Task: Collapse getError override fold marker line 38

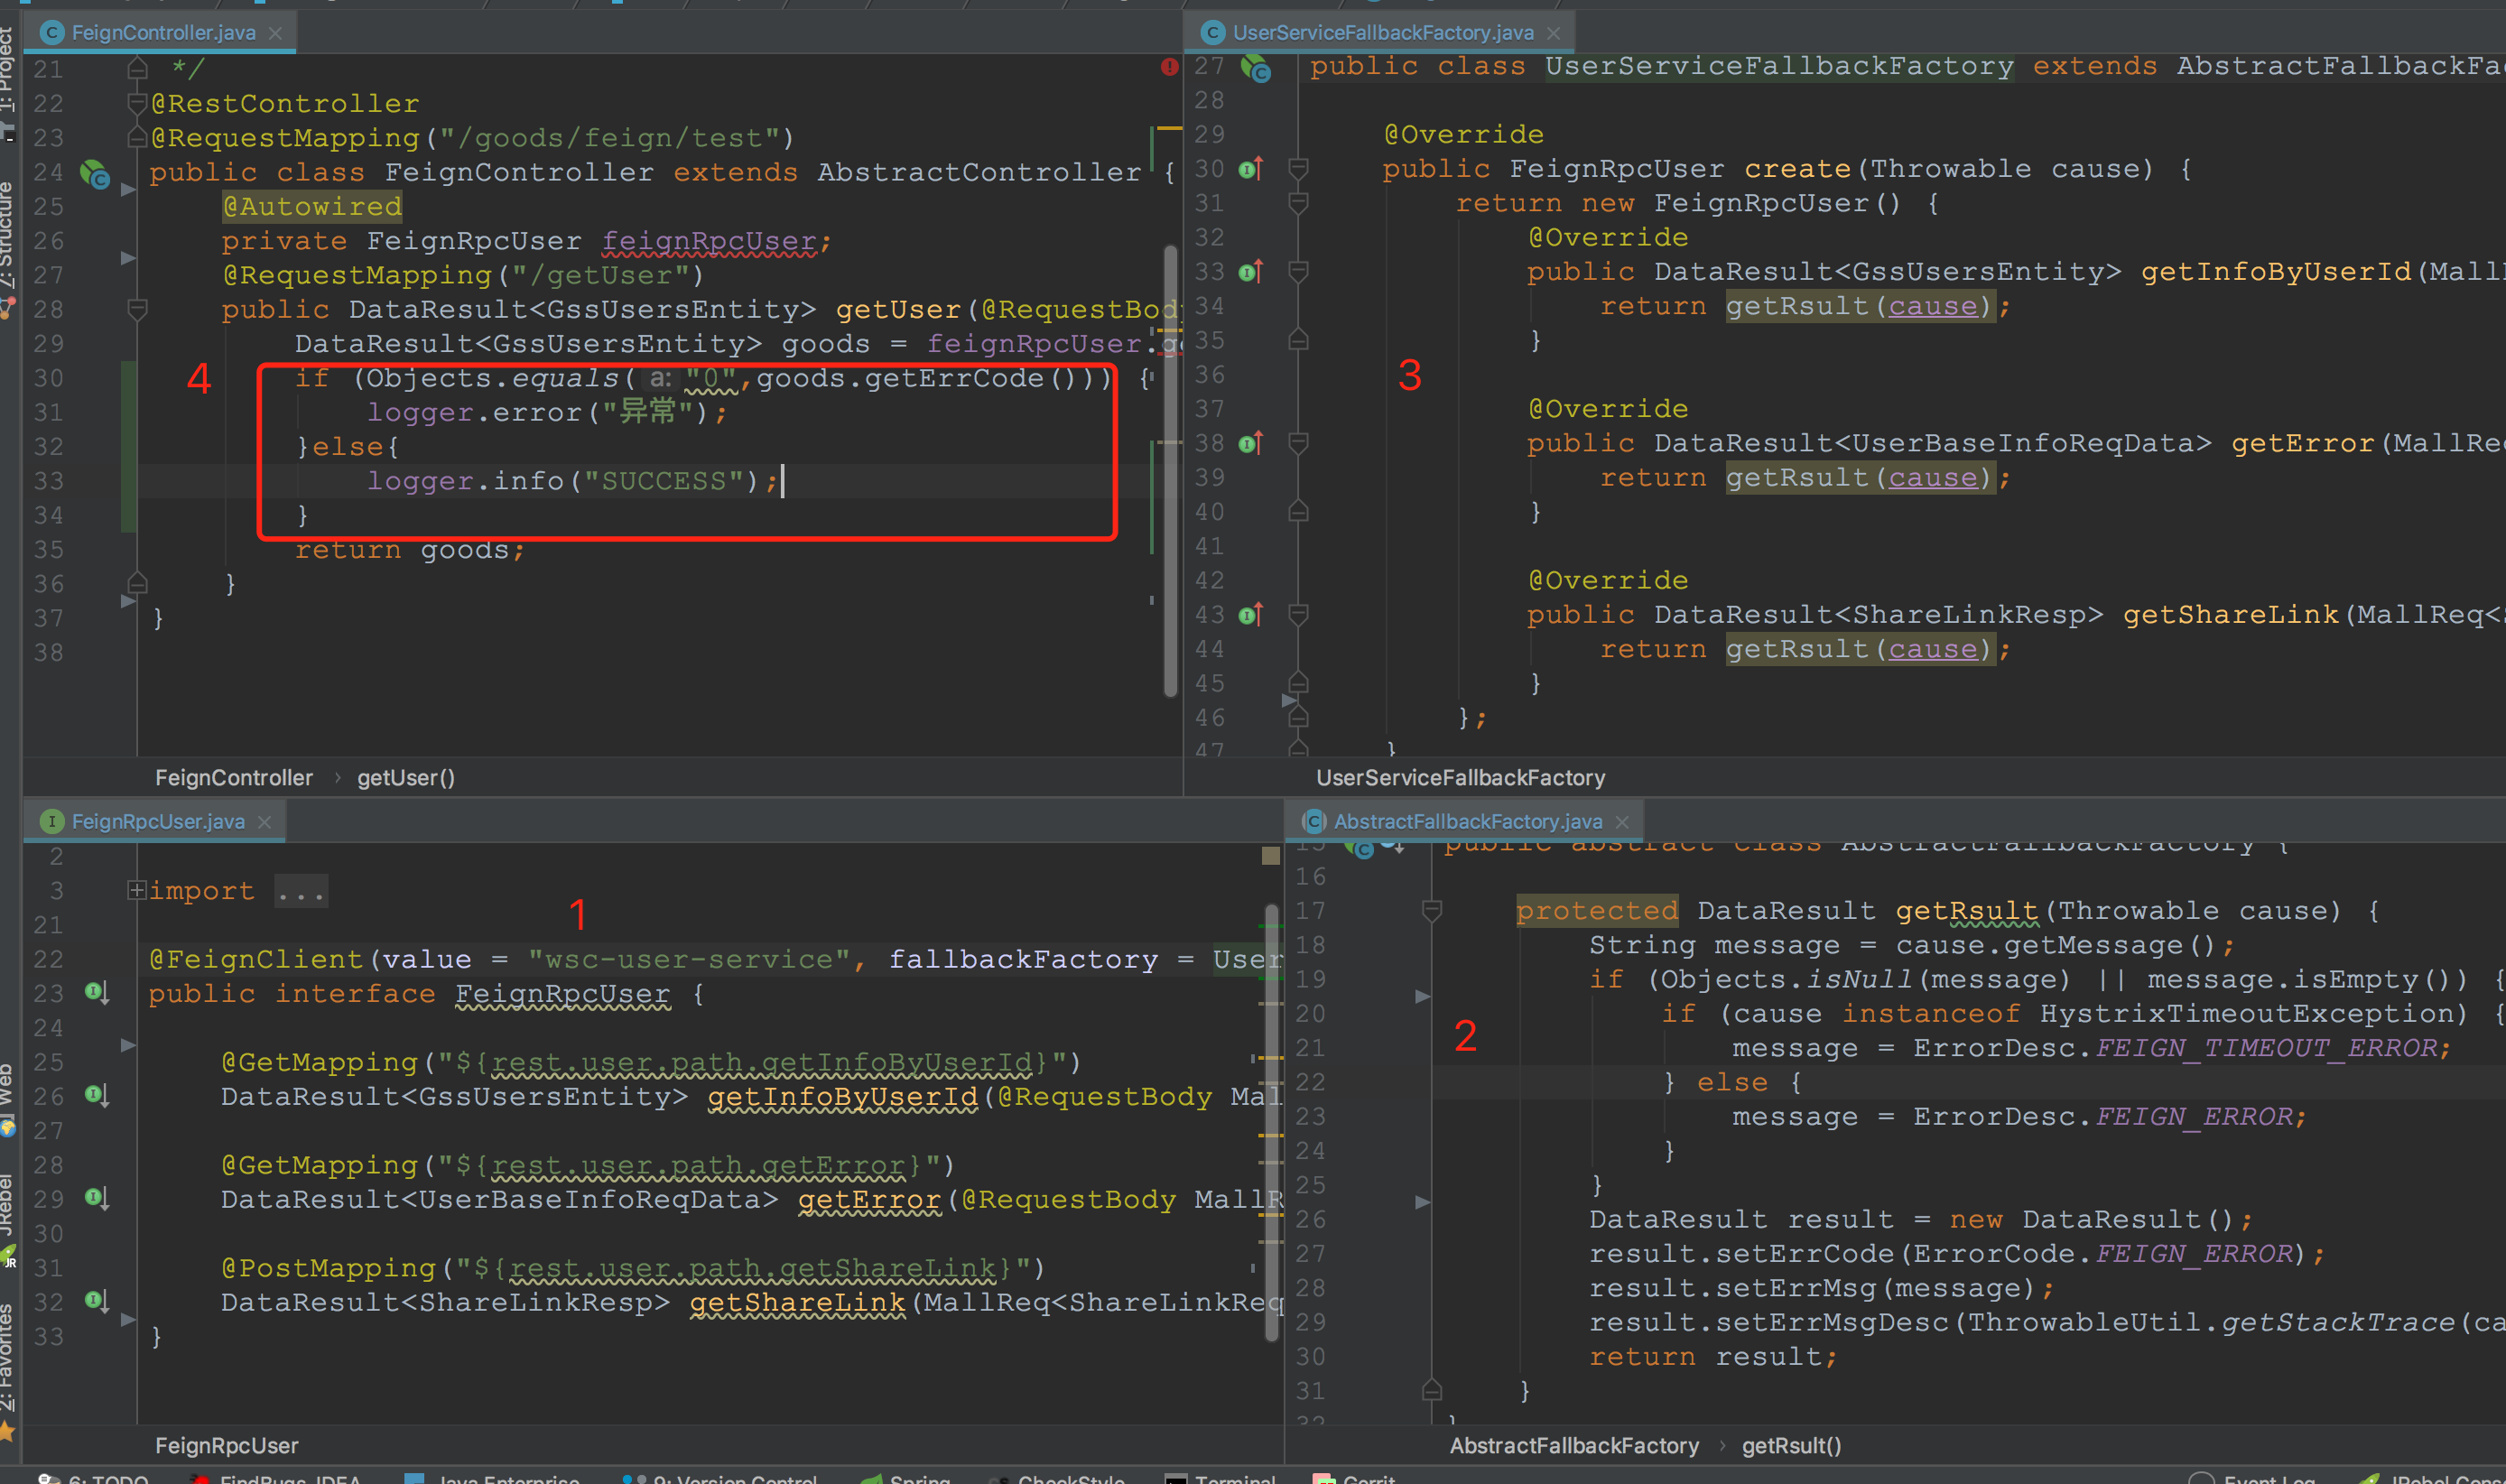Action: pos(1298,442)
